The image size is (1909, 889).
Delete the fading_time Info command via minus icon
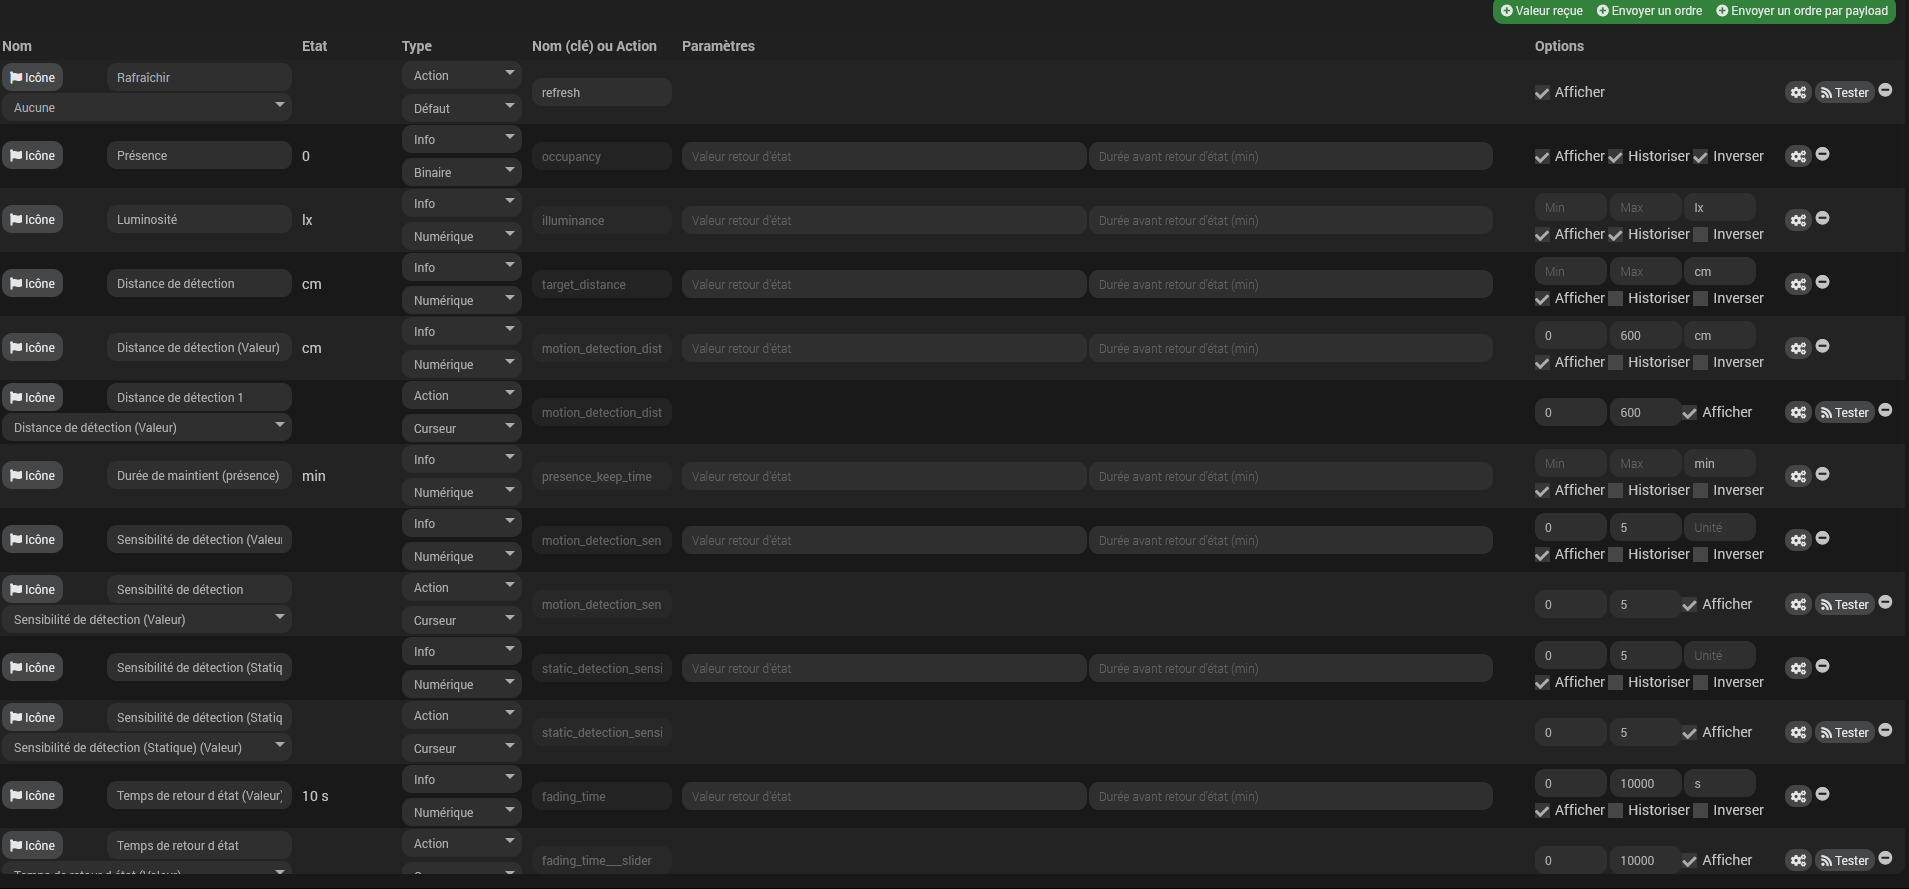coord(1822,794)
